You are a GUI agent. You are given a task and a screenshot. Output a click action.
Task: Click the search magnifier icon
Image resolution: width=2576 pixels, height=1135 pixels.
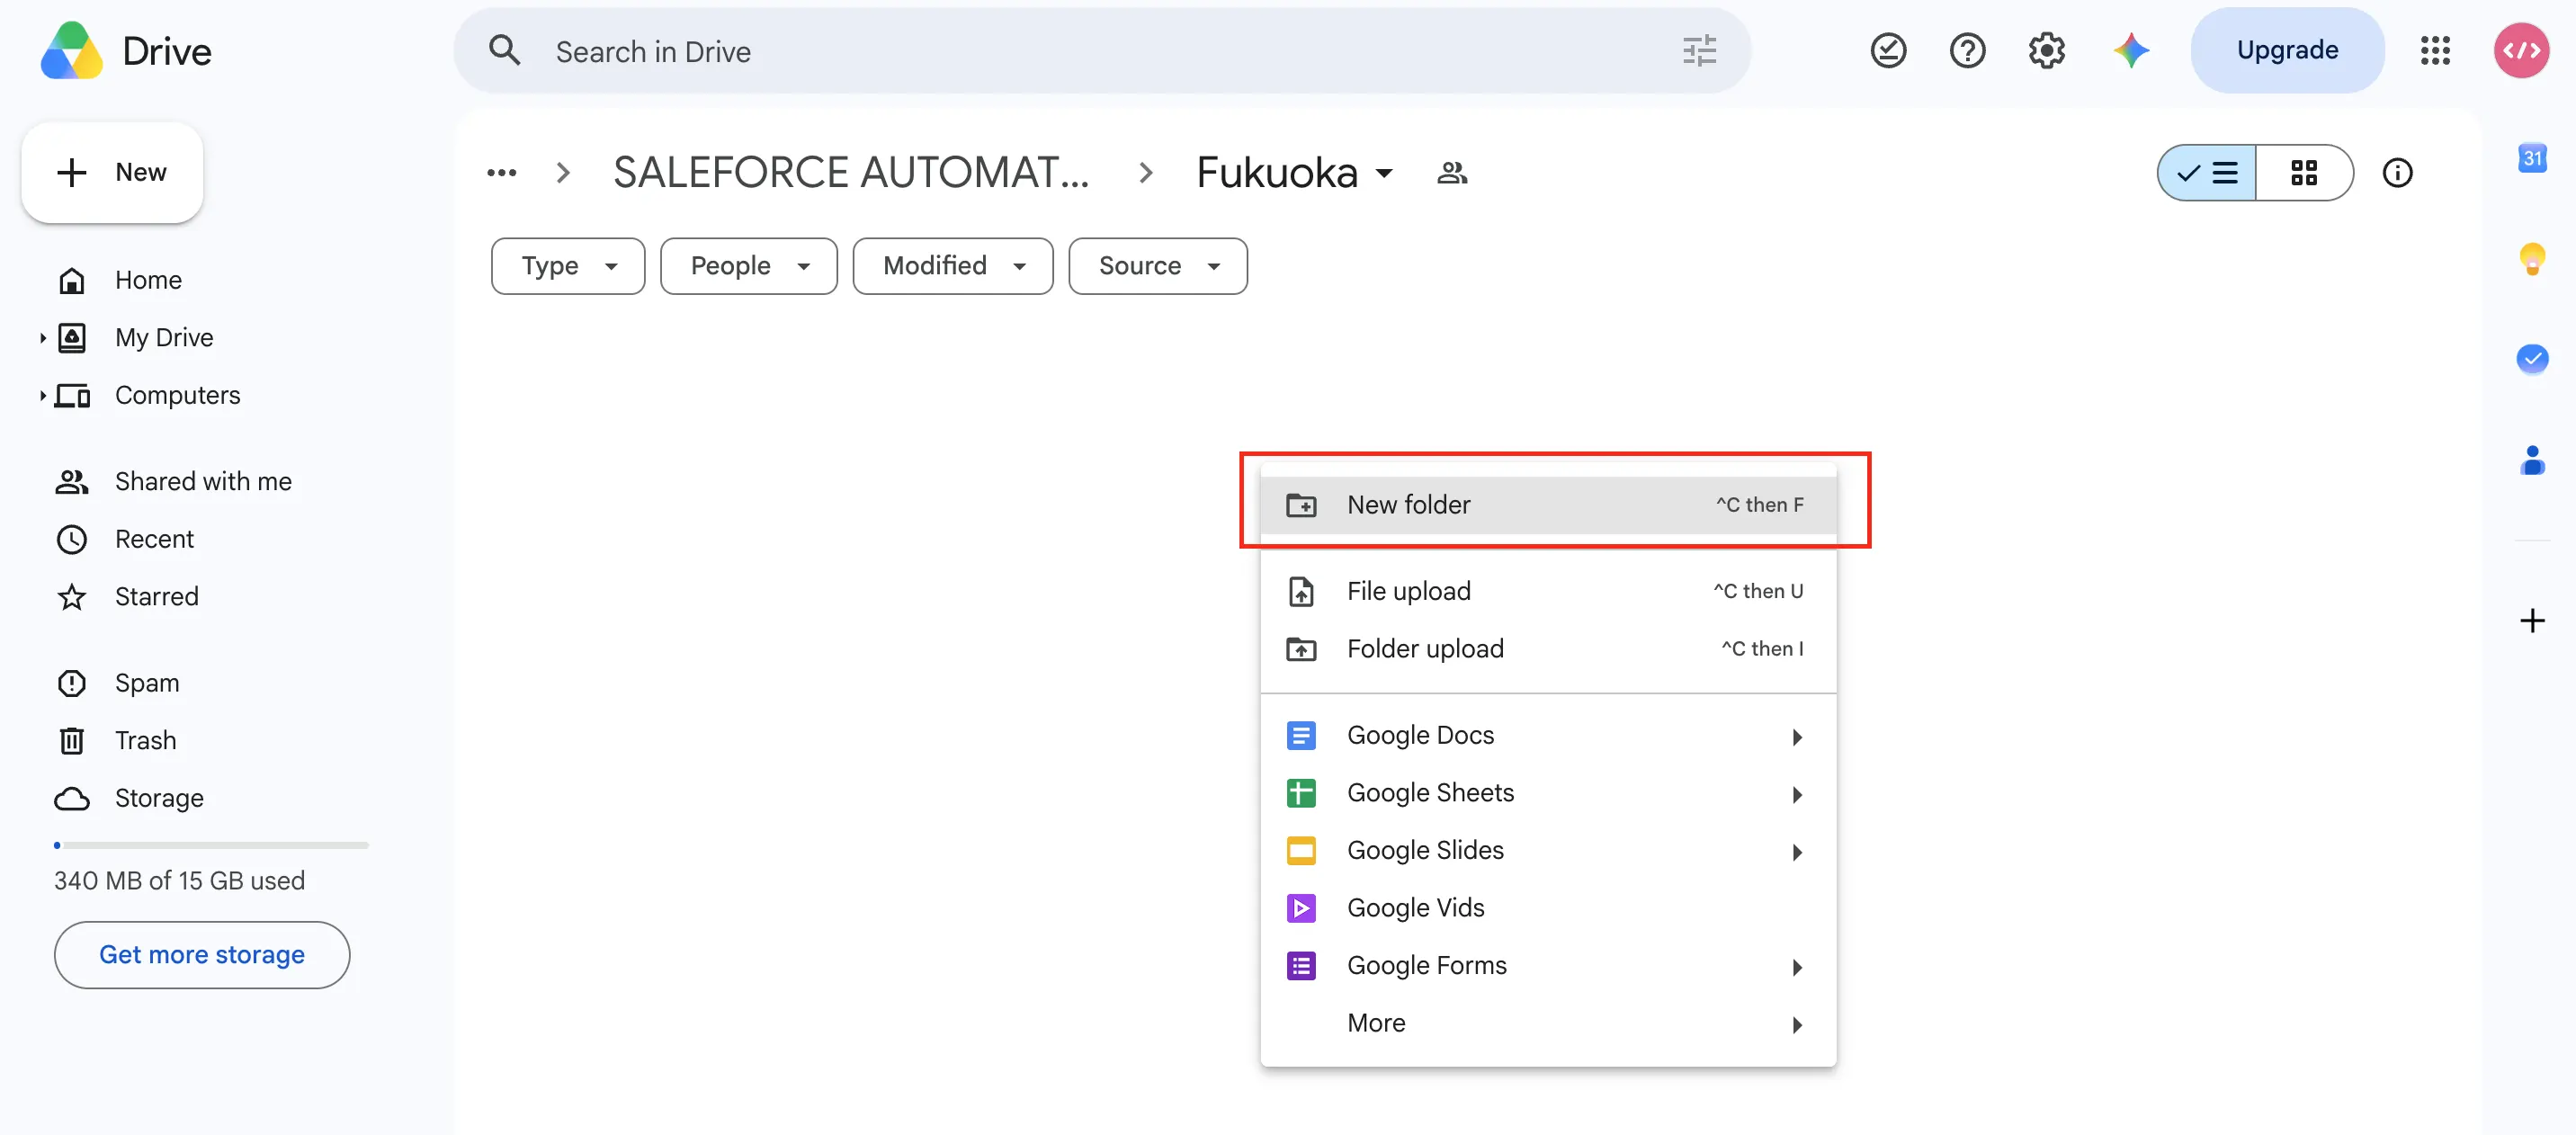[x=505, y=51]
